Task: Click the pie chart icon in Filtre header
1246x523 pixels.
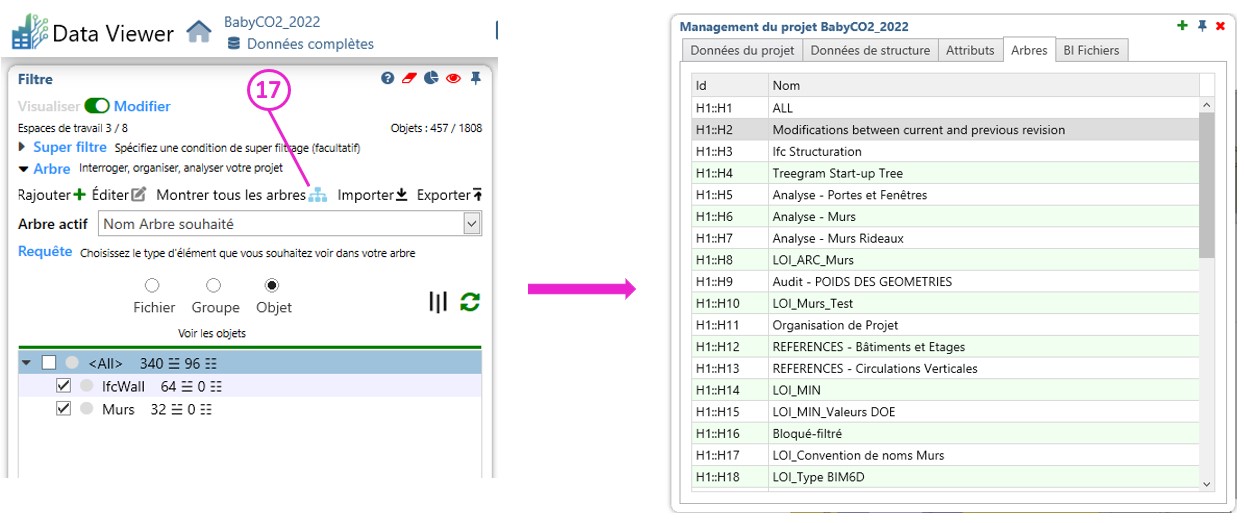Action: coord(431,79)
